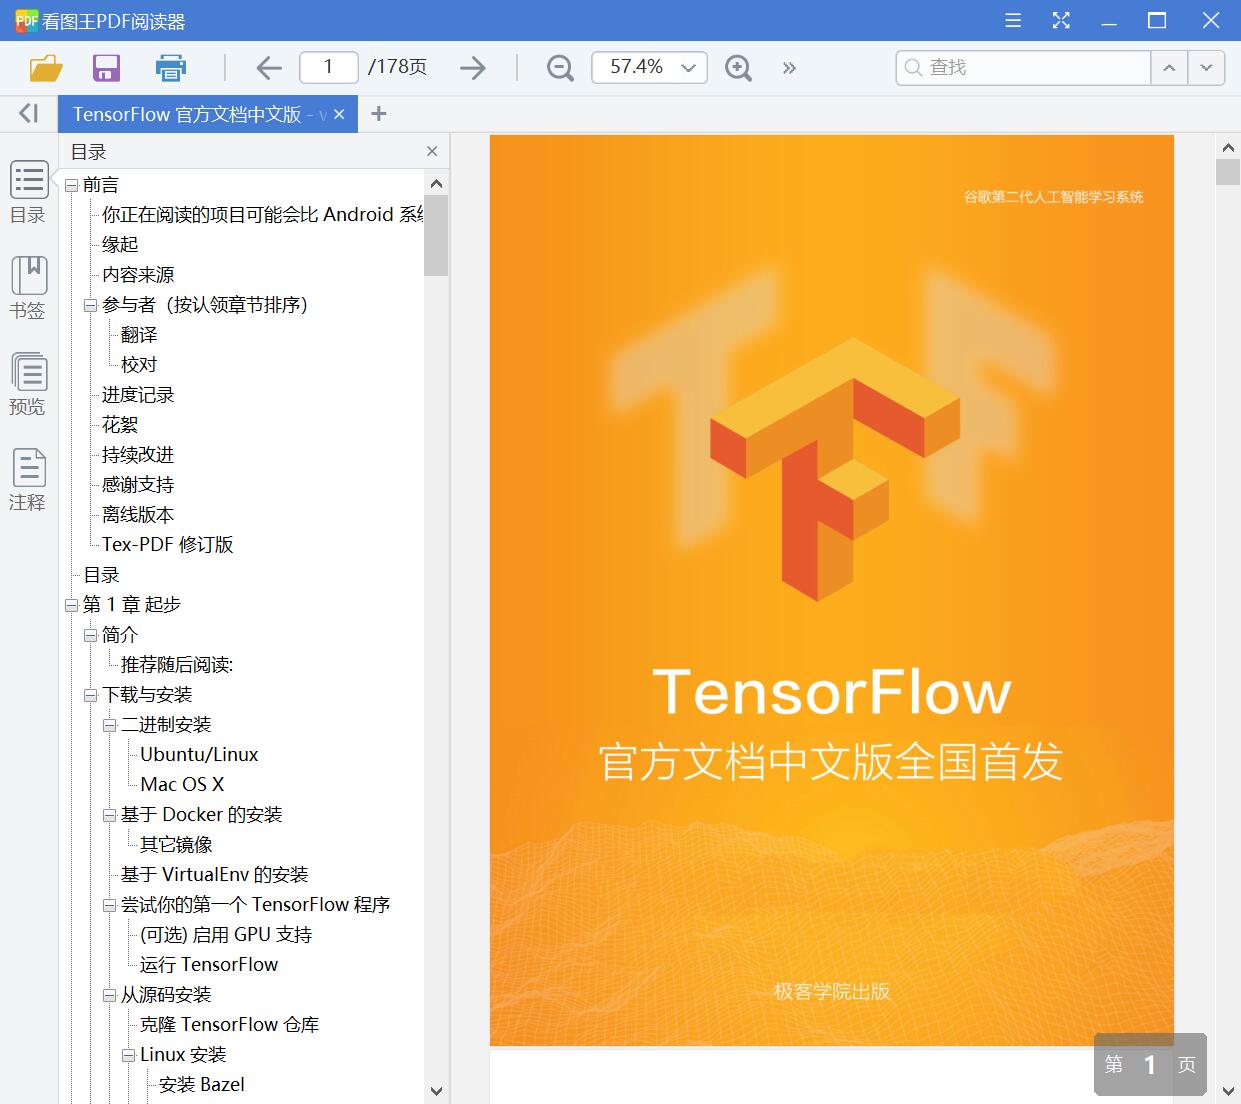1241x1104 pixels.
Task: Open the 注释 annotations panel
Action: 28,480
